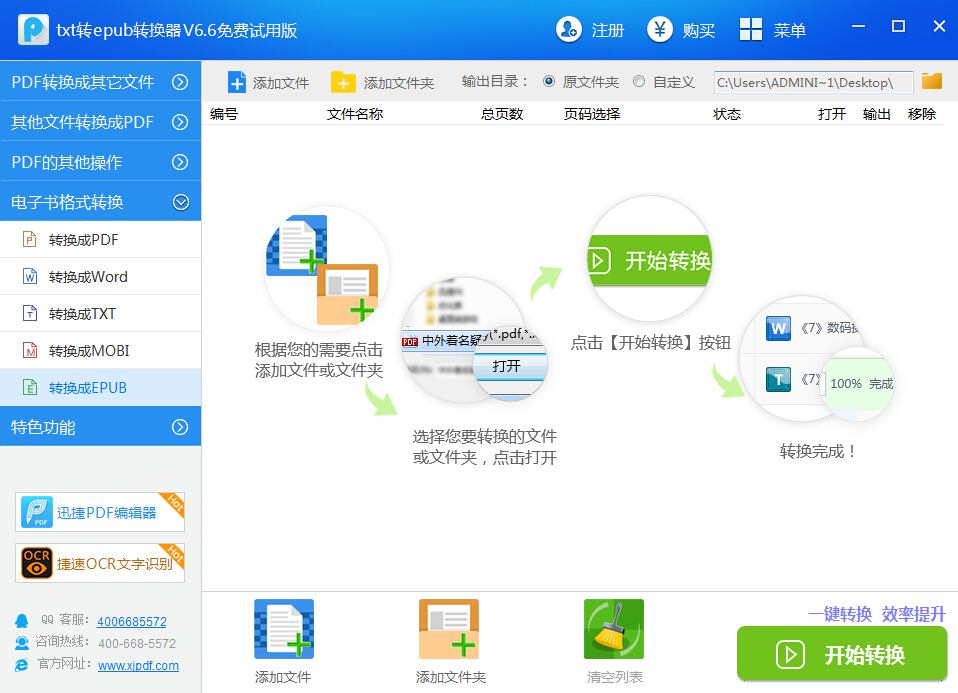Click the 一键转换 效率提升 slogan text
Viewport: 958px width, 693px height.
coord(877,614)
